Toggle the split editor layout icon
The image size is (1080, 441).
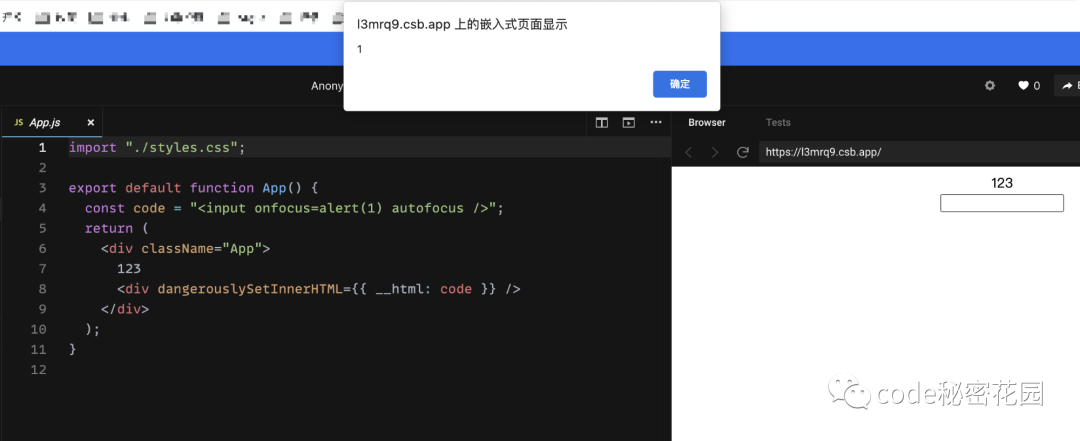tap(601, 123)
